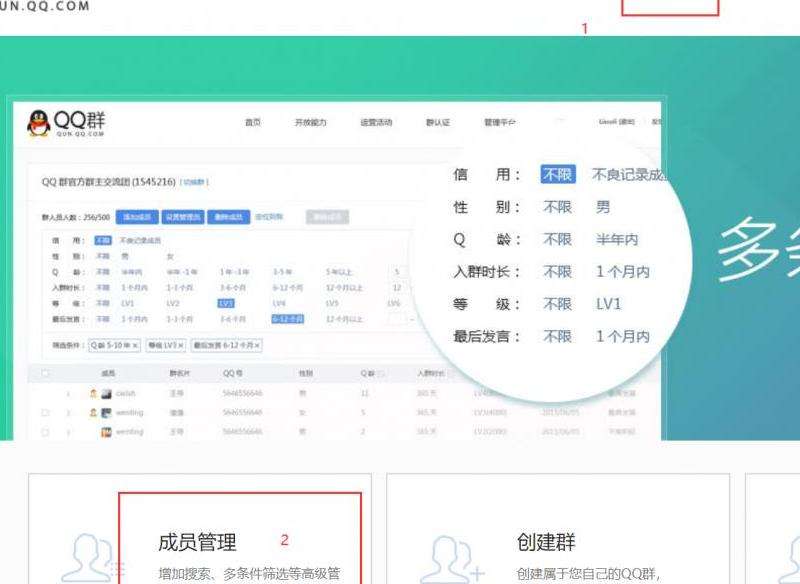Click the avatar of member cwish
This screenshot has width=800, height=584.
tap(106, 393)
